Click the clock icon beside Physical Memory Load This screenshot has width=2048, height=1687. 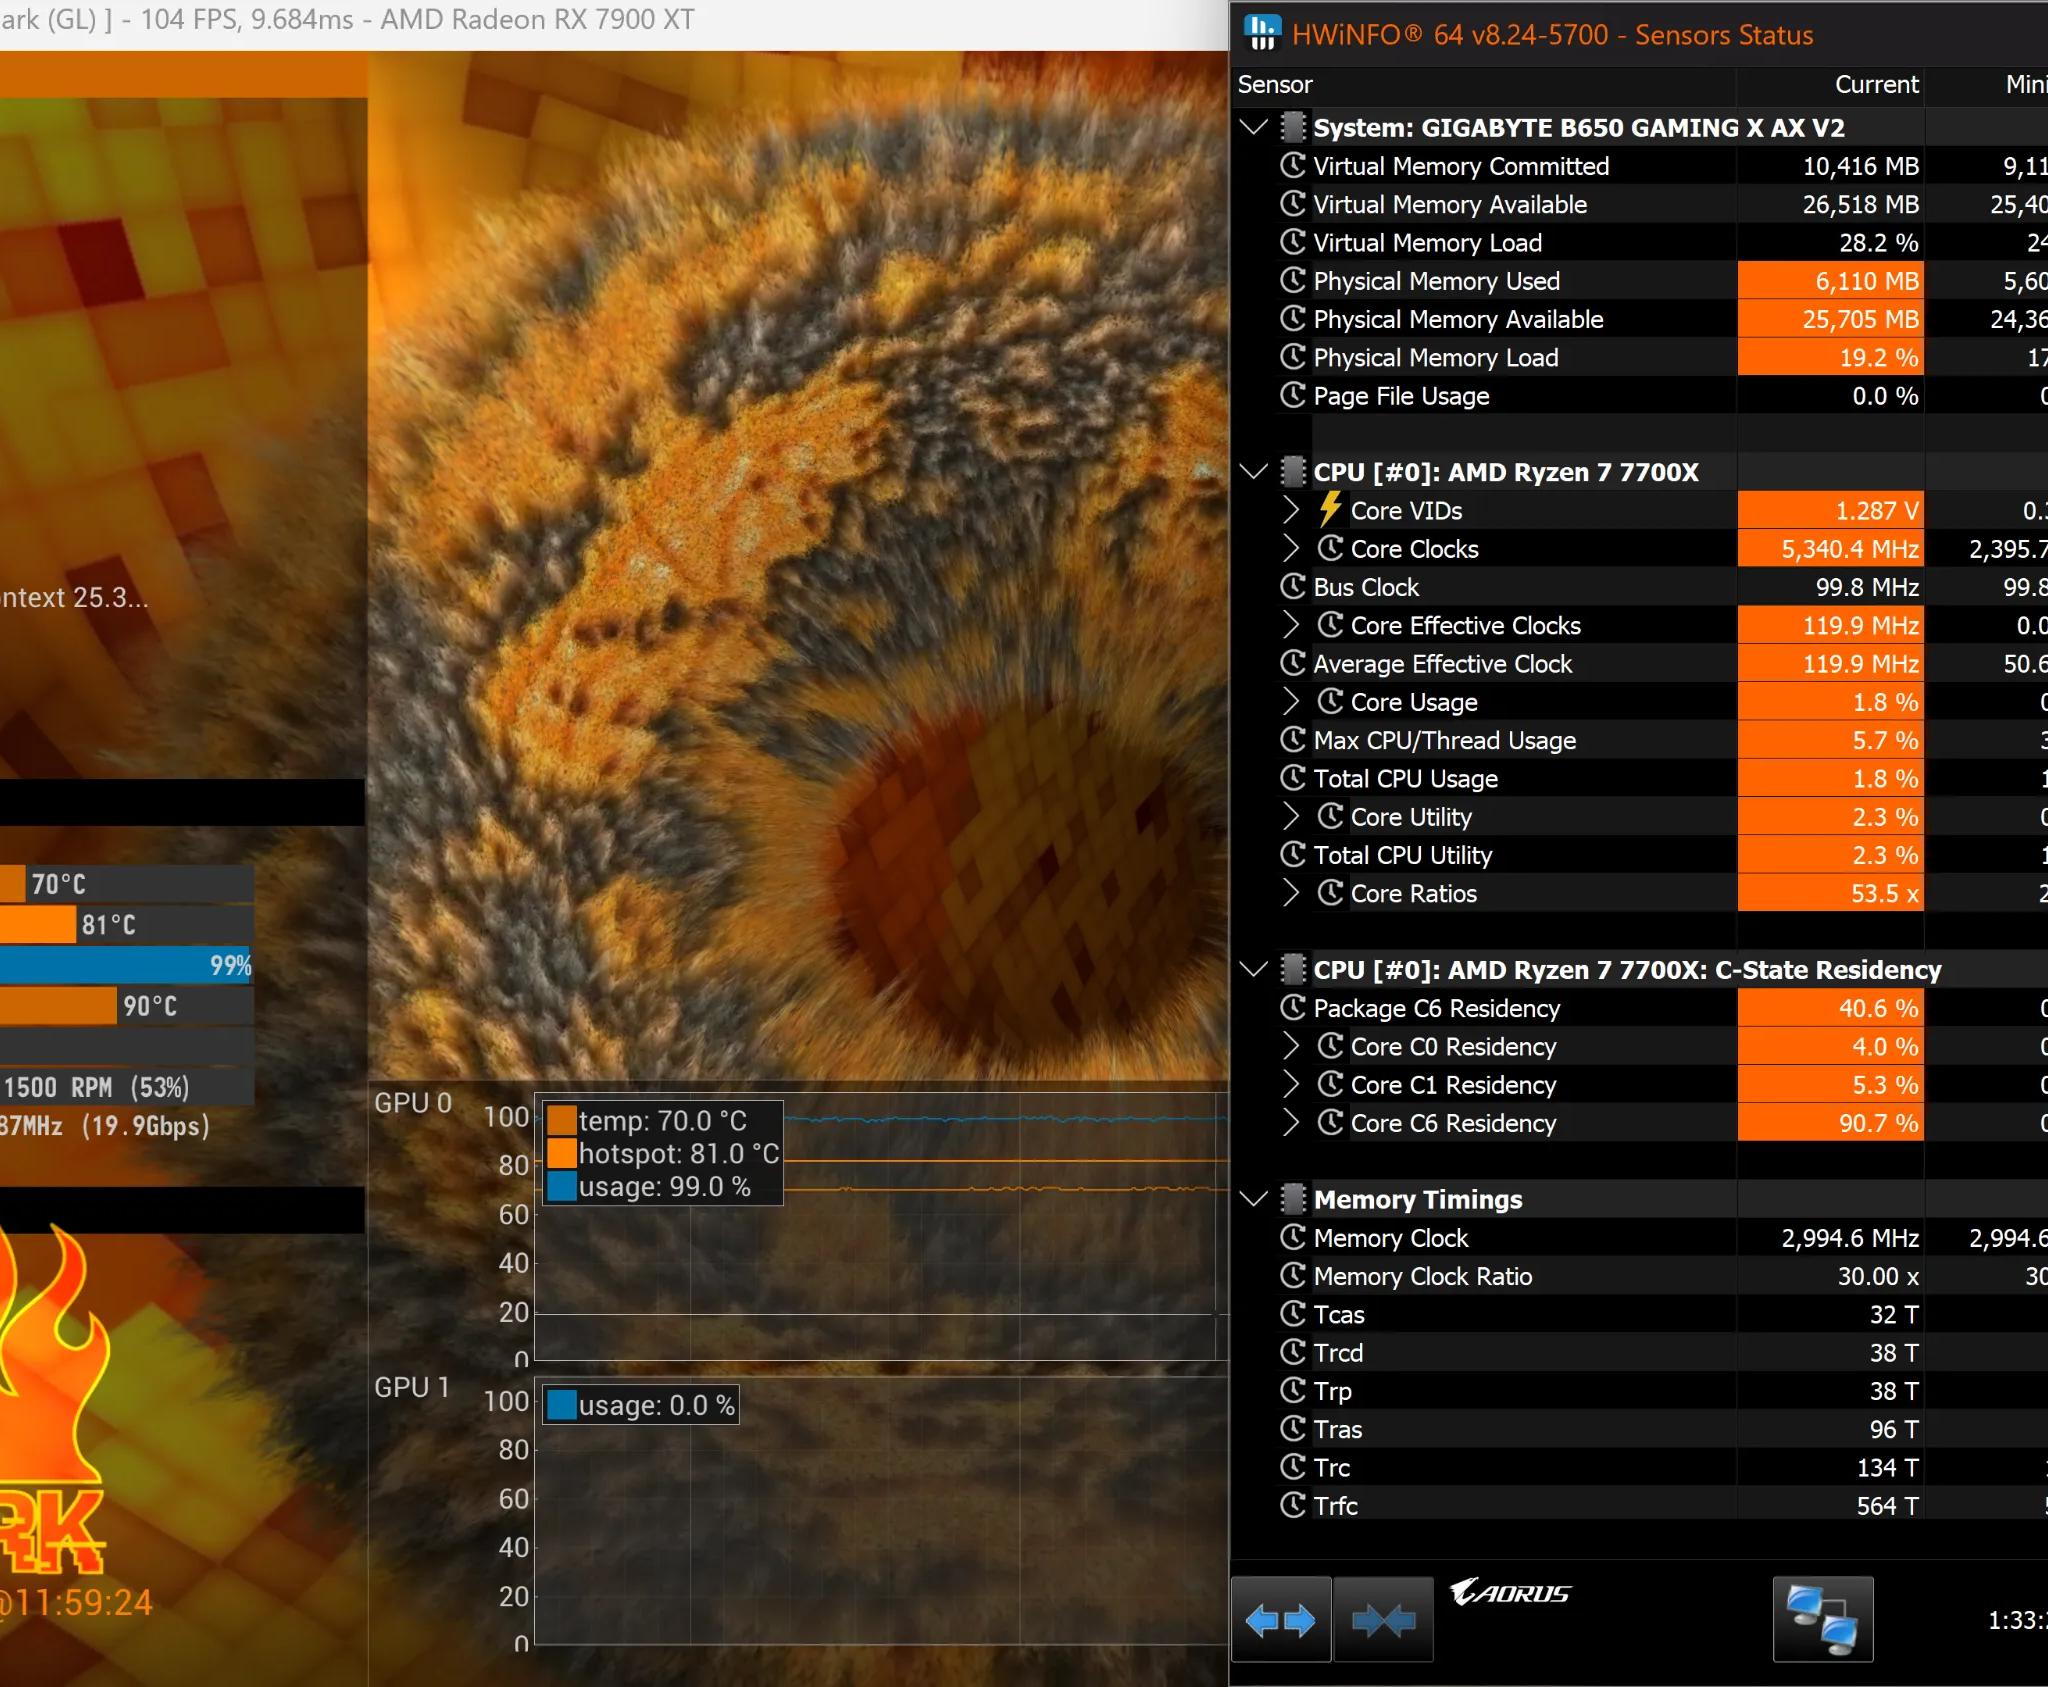point(1293,357)
